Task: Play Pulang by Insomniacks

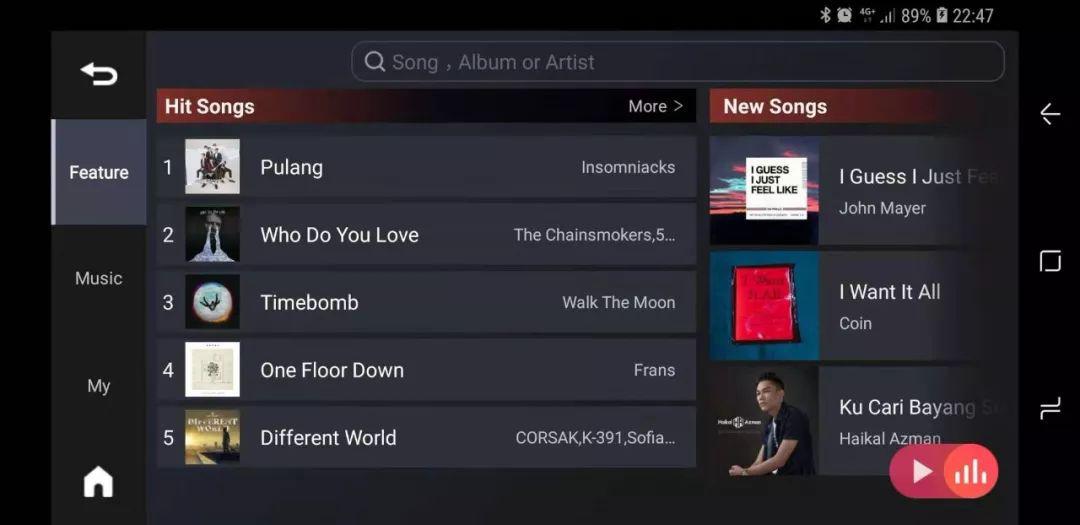Action: coord(426,167)
